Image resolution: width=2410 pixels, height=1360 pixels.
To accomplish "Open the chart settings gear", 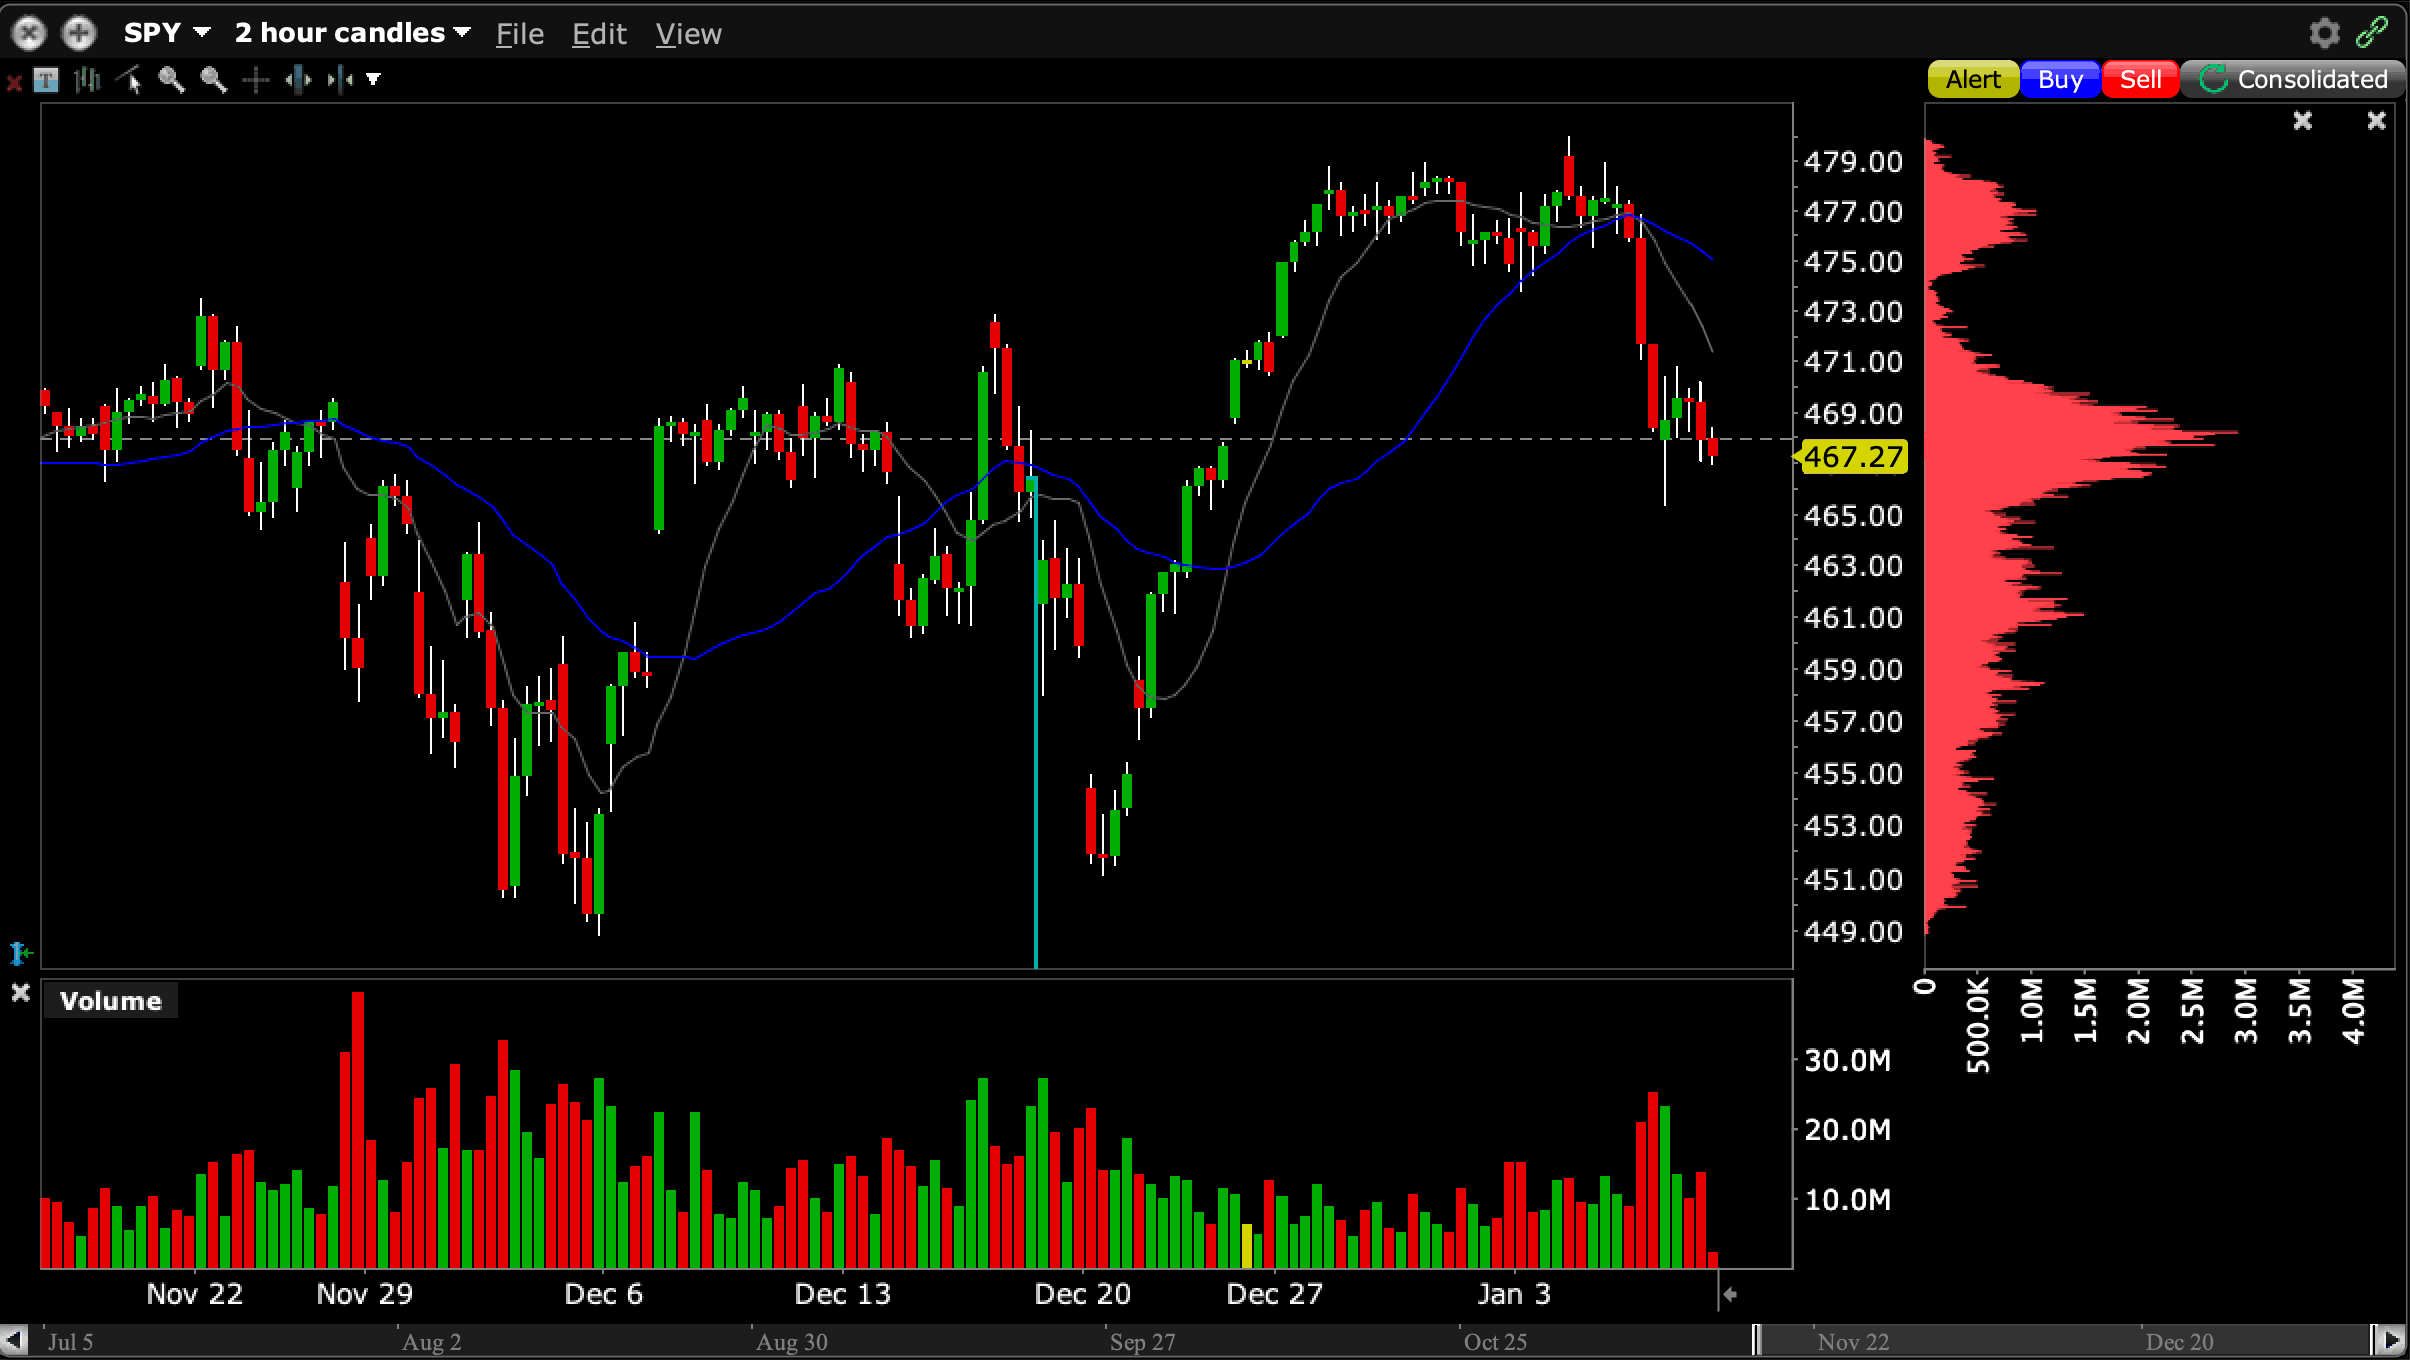I will coord(2324,33).
